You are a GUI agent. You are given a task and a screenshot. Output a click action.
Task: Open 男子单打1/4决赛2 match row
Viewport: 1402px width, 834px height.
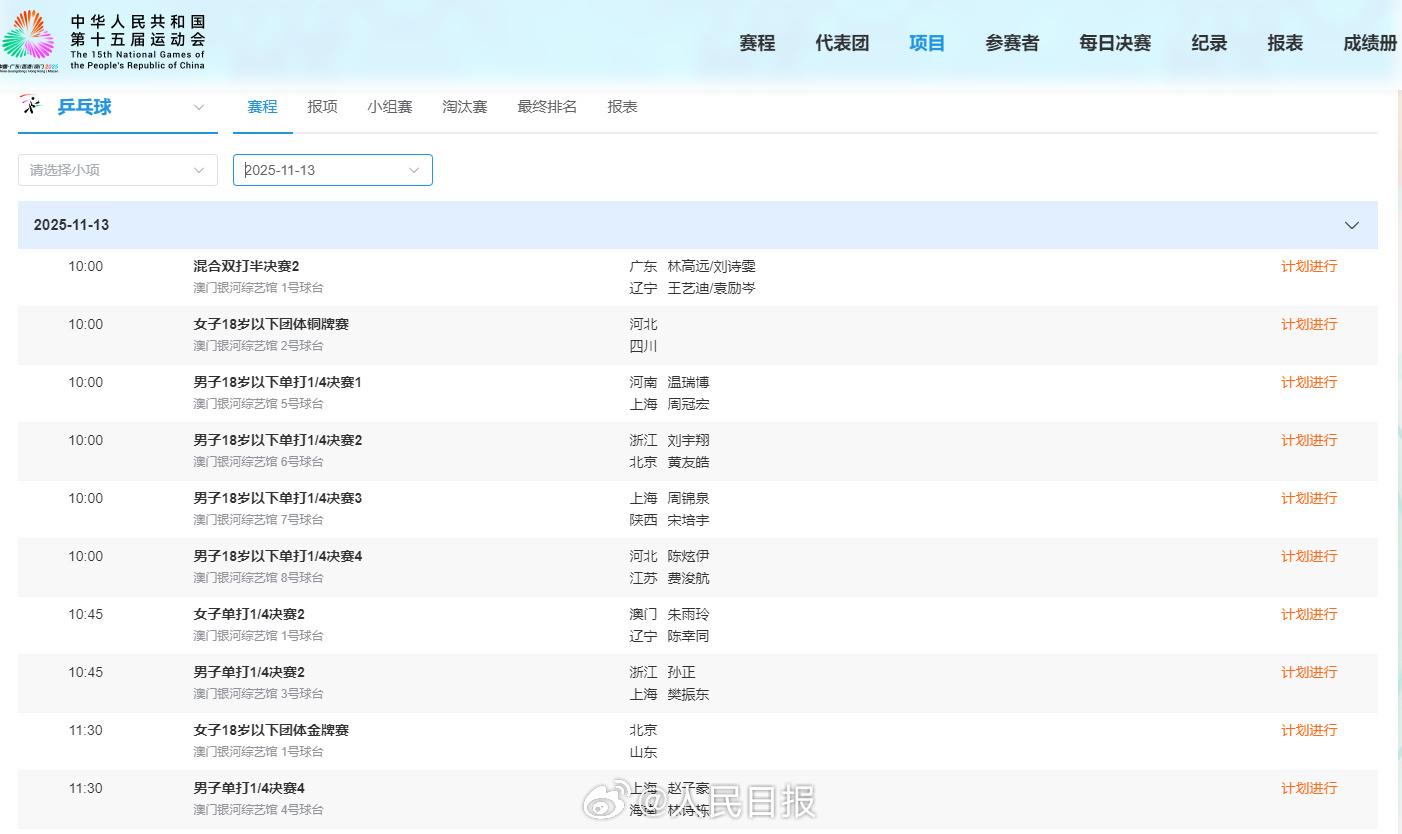click(249, 672)
